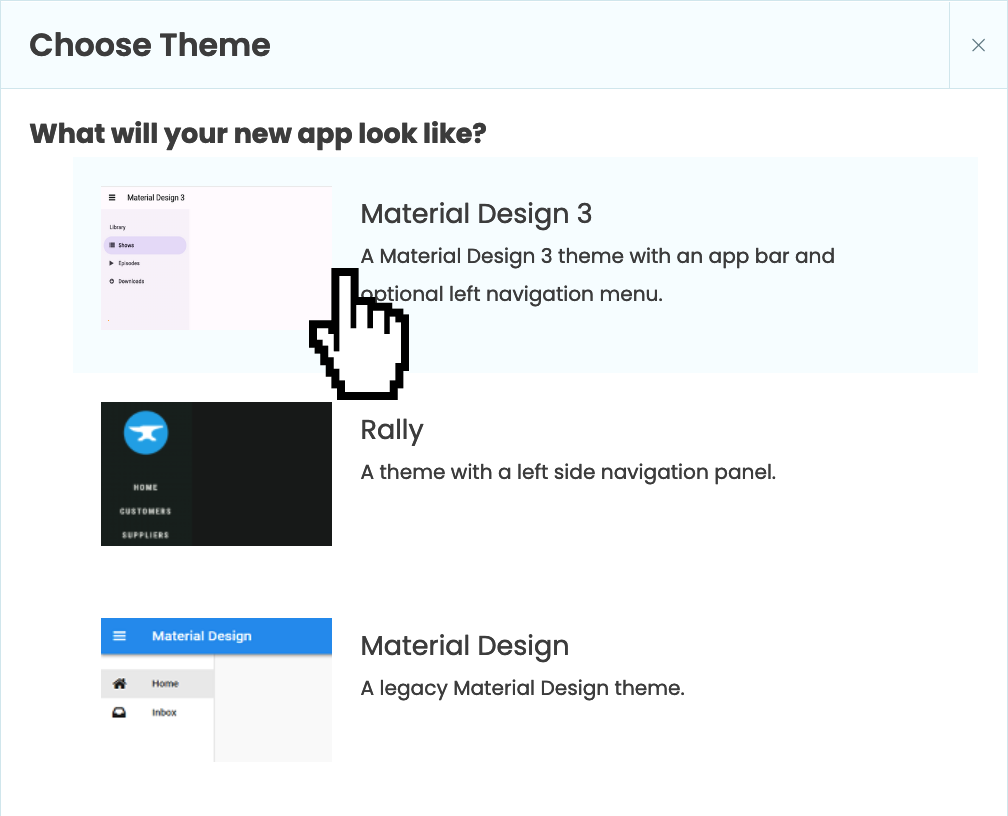The width and height of the screenshot is (1008, 816).
Task: Click the Inbox envelope icon in the preview
Action: (119, 712)
